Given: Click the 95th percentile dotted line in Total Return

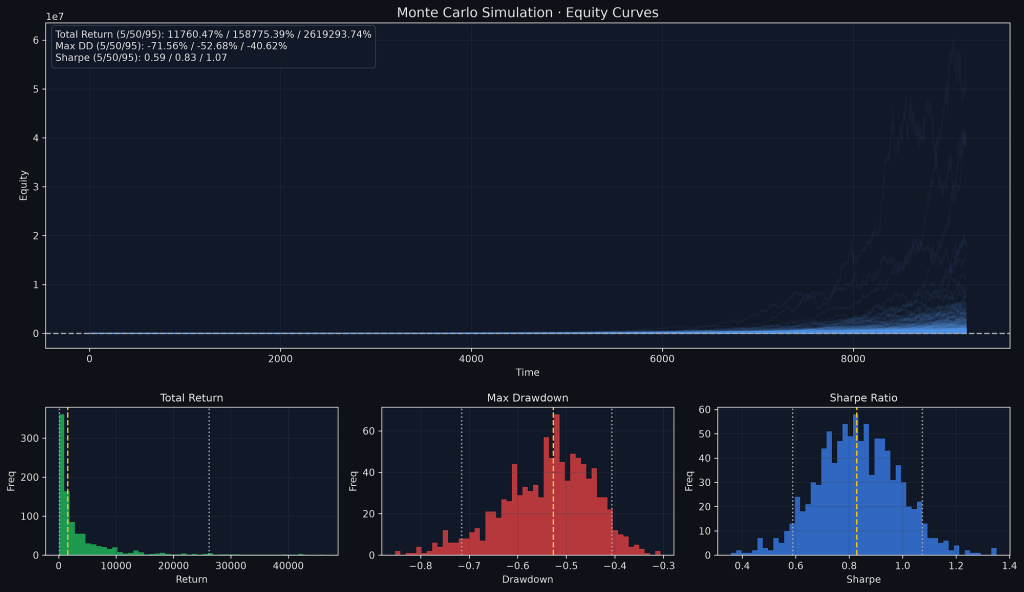Looking at the screenshot, I should click(209, 481).
